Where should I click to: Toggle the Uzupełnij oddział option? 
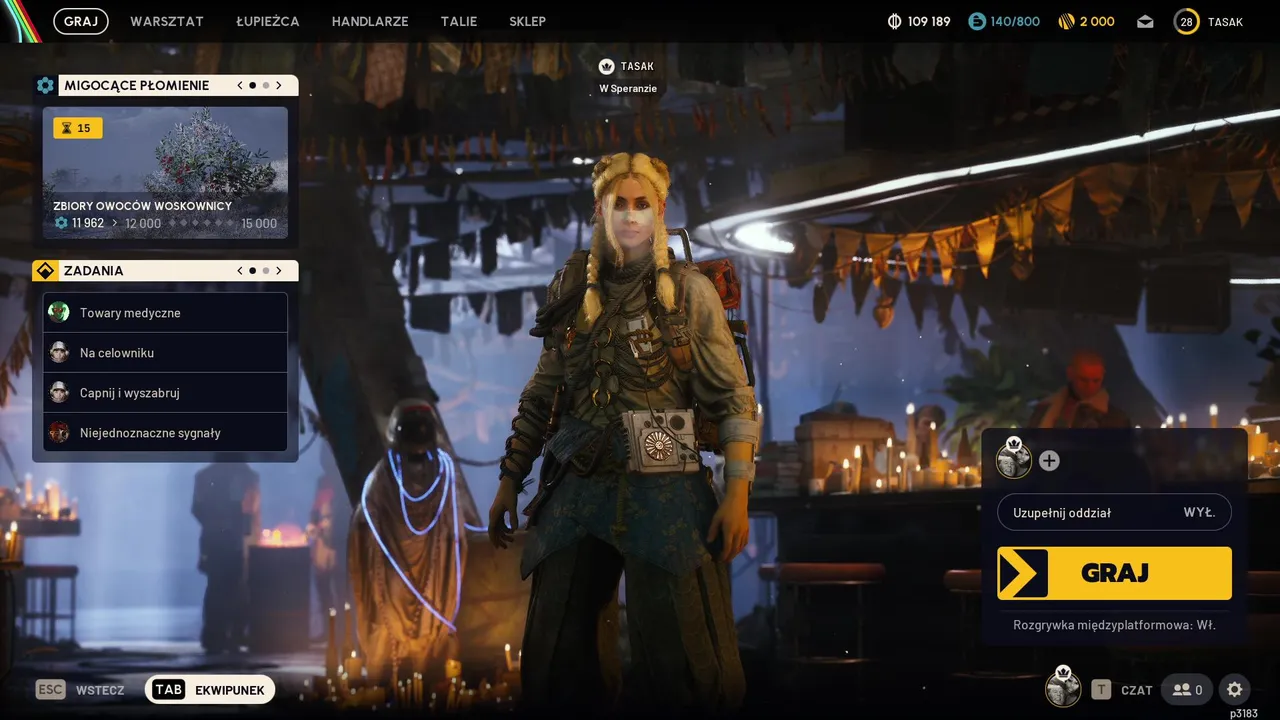pos(1114,512)
